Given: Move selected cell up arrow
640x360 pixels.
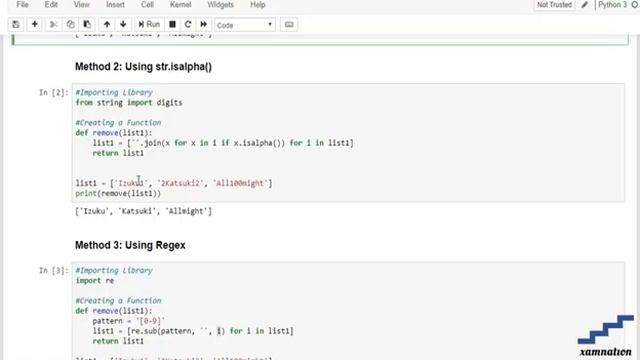Looking at the screenshot, I should 107,24.
